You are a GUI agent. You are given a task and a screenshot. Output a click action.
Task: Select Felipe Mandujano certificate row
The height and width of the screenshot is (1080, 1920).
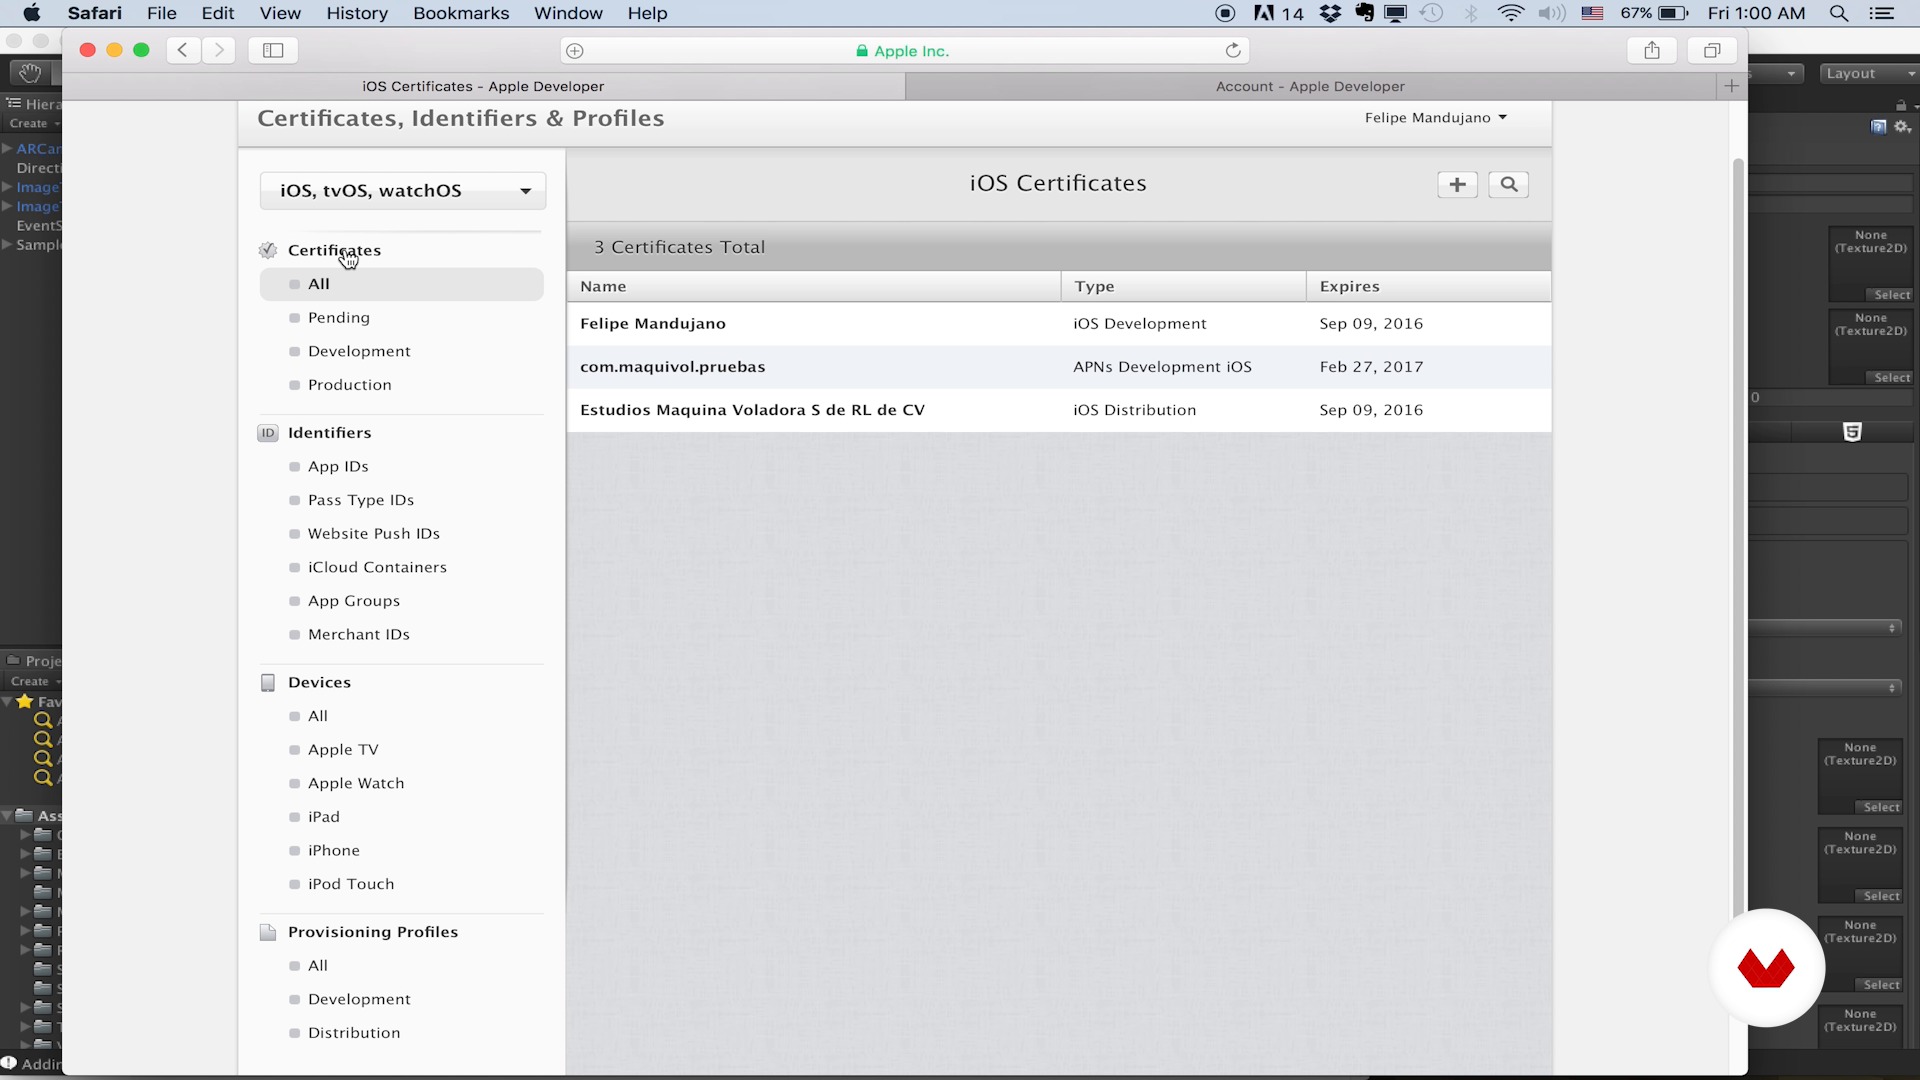click(x=1059, y=324)
